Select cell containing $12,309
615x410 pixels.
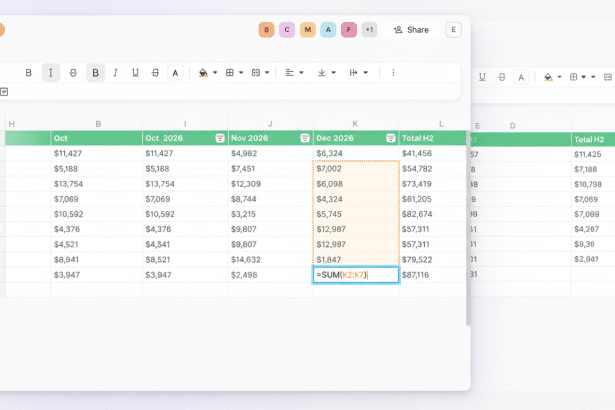click(x=271, y=184)
